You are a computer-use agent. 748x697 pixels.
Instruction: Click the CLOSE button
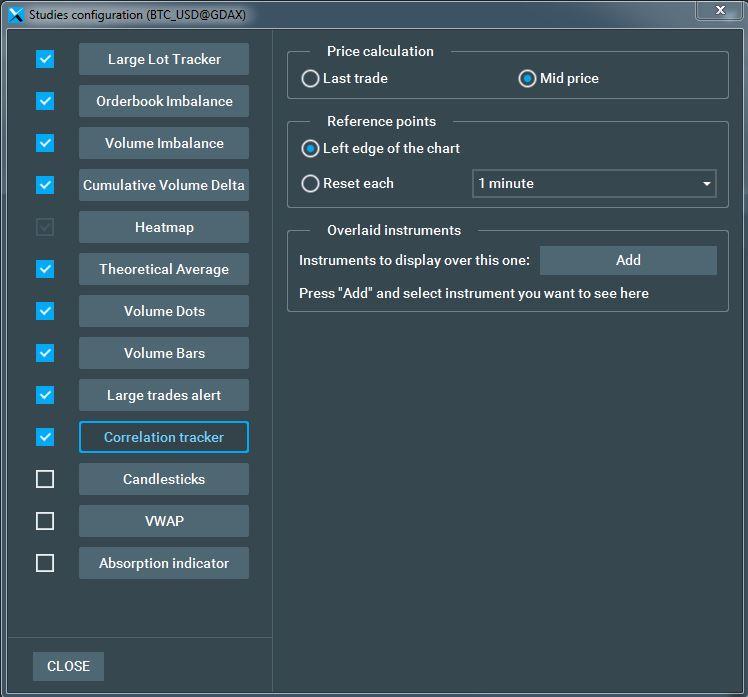click(x=68, y=666)
